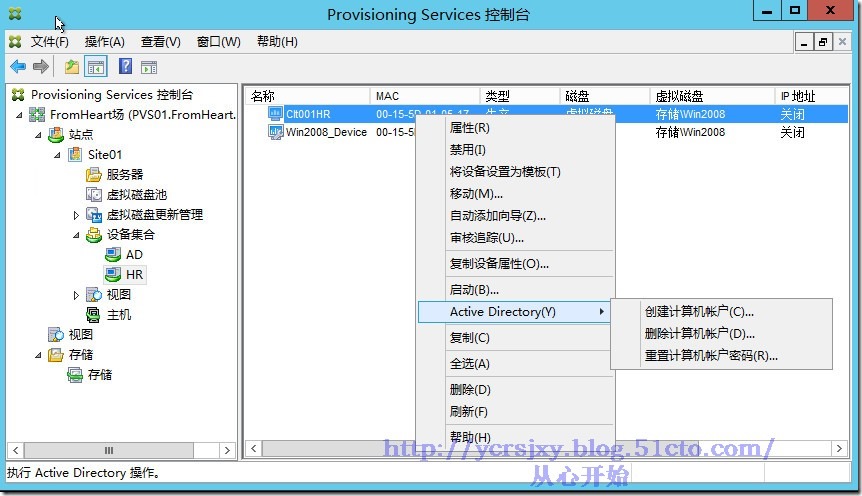
Task: Click device list scrollbar right arrow
Action: click(x=839, y=448)
